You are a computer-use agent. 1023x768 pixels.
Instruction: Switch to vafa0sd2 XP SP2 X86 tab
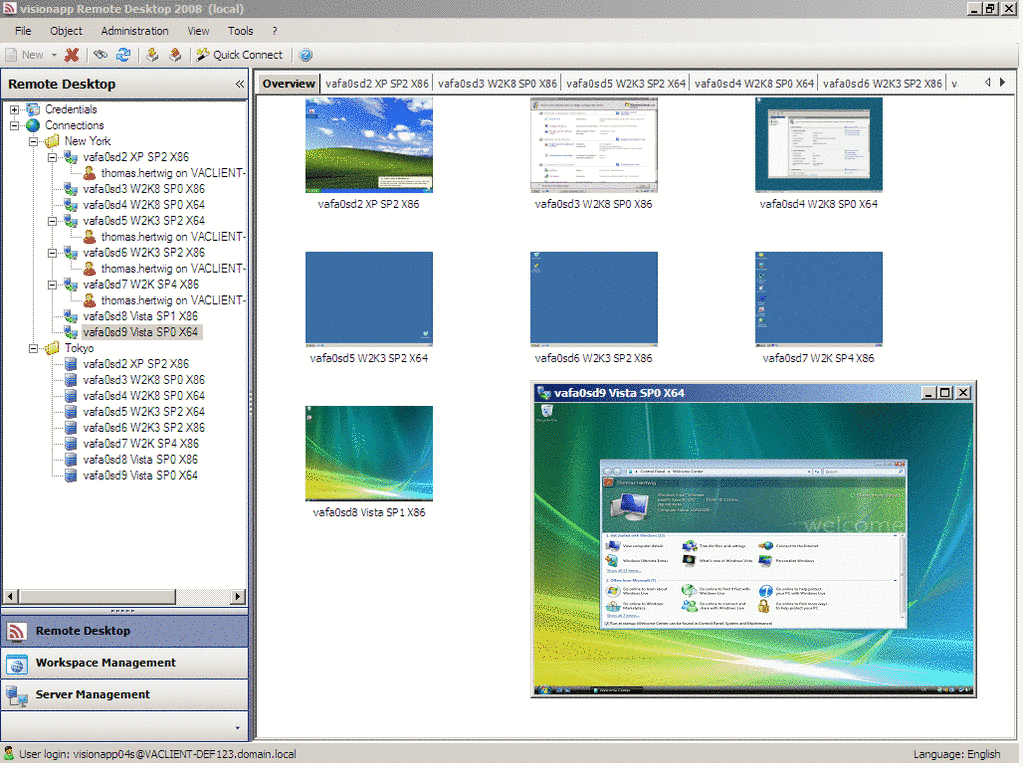pyautogui.click(x=376, y=84)
